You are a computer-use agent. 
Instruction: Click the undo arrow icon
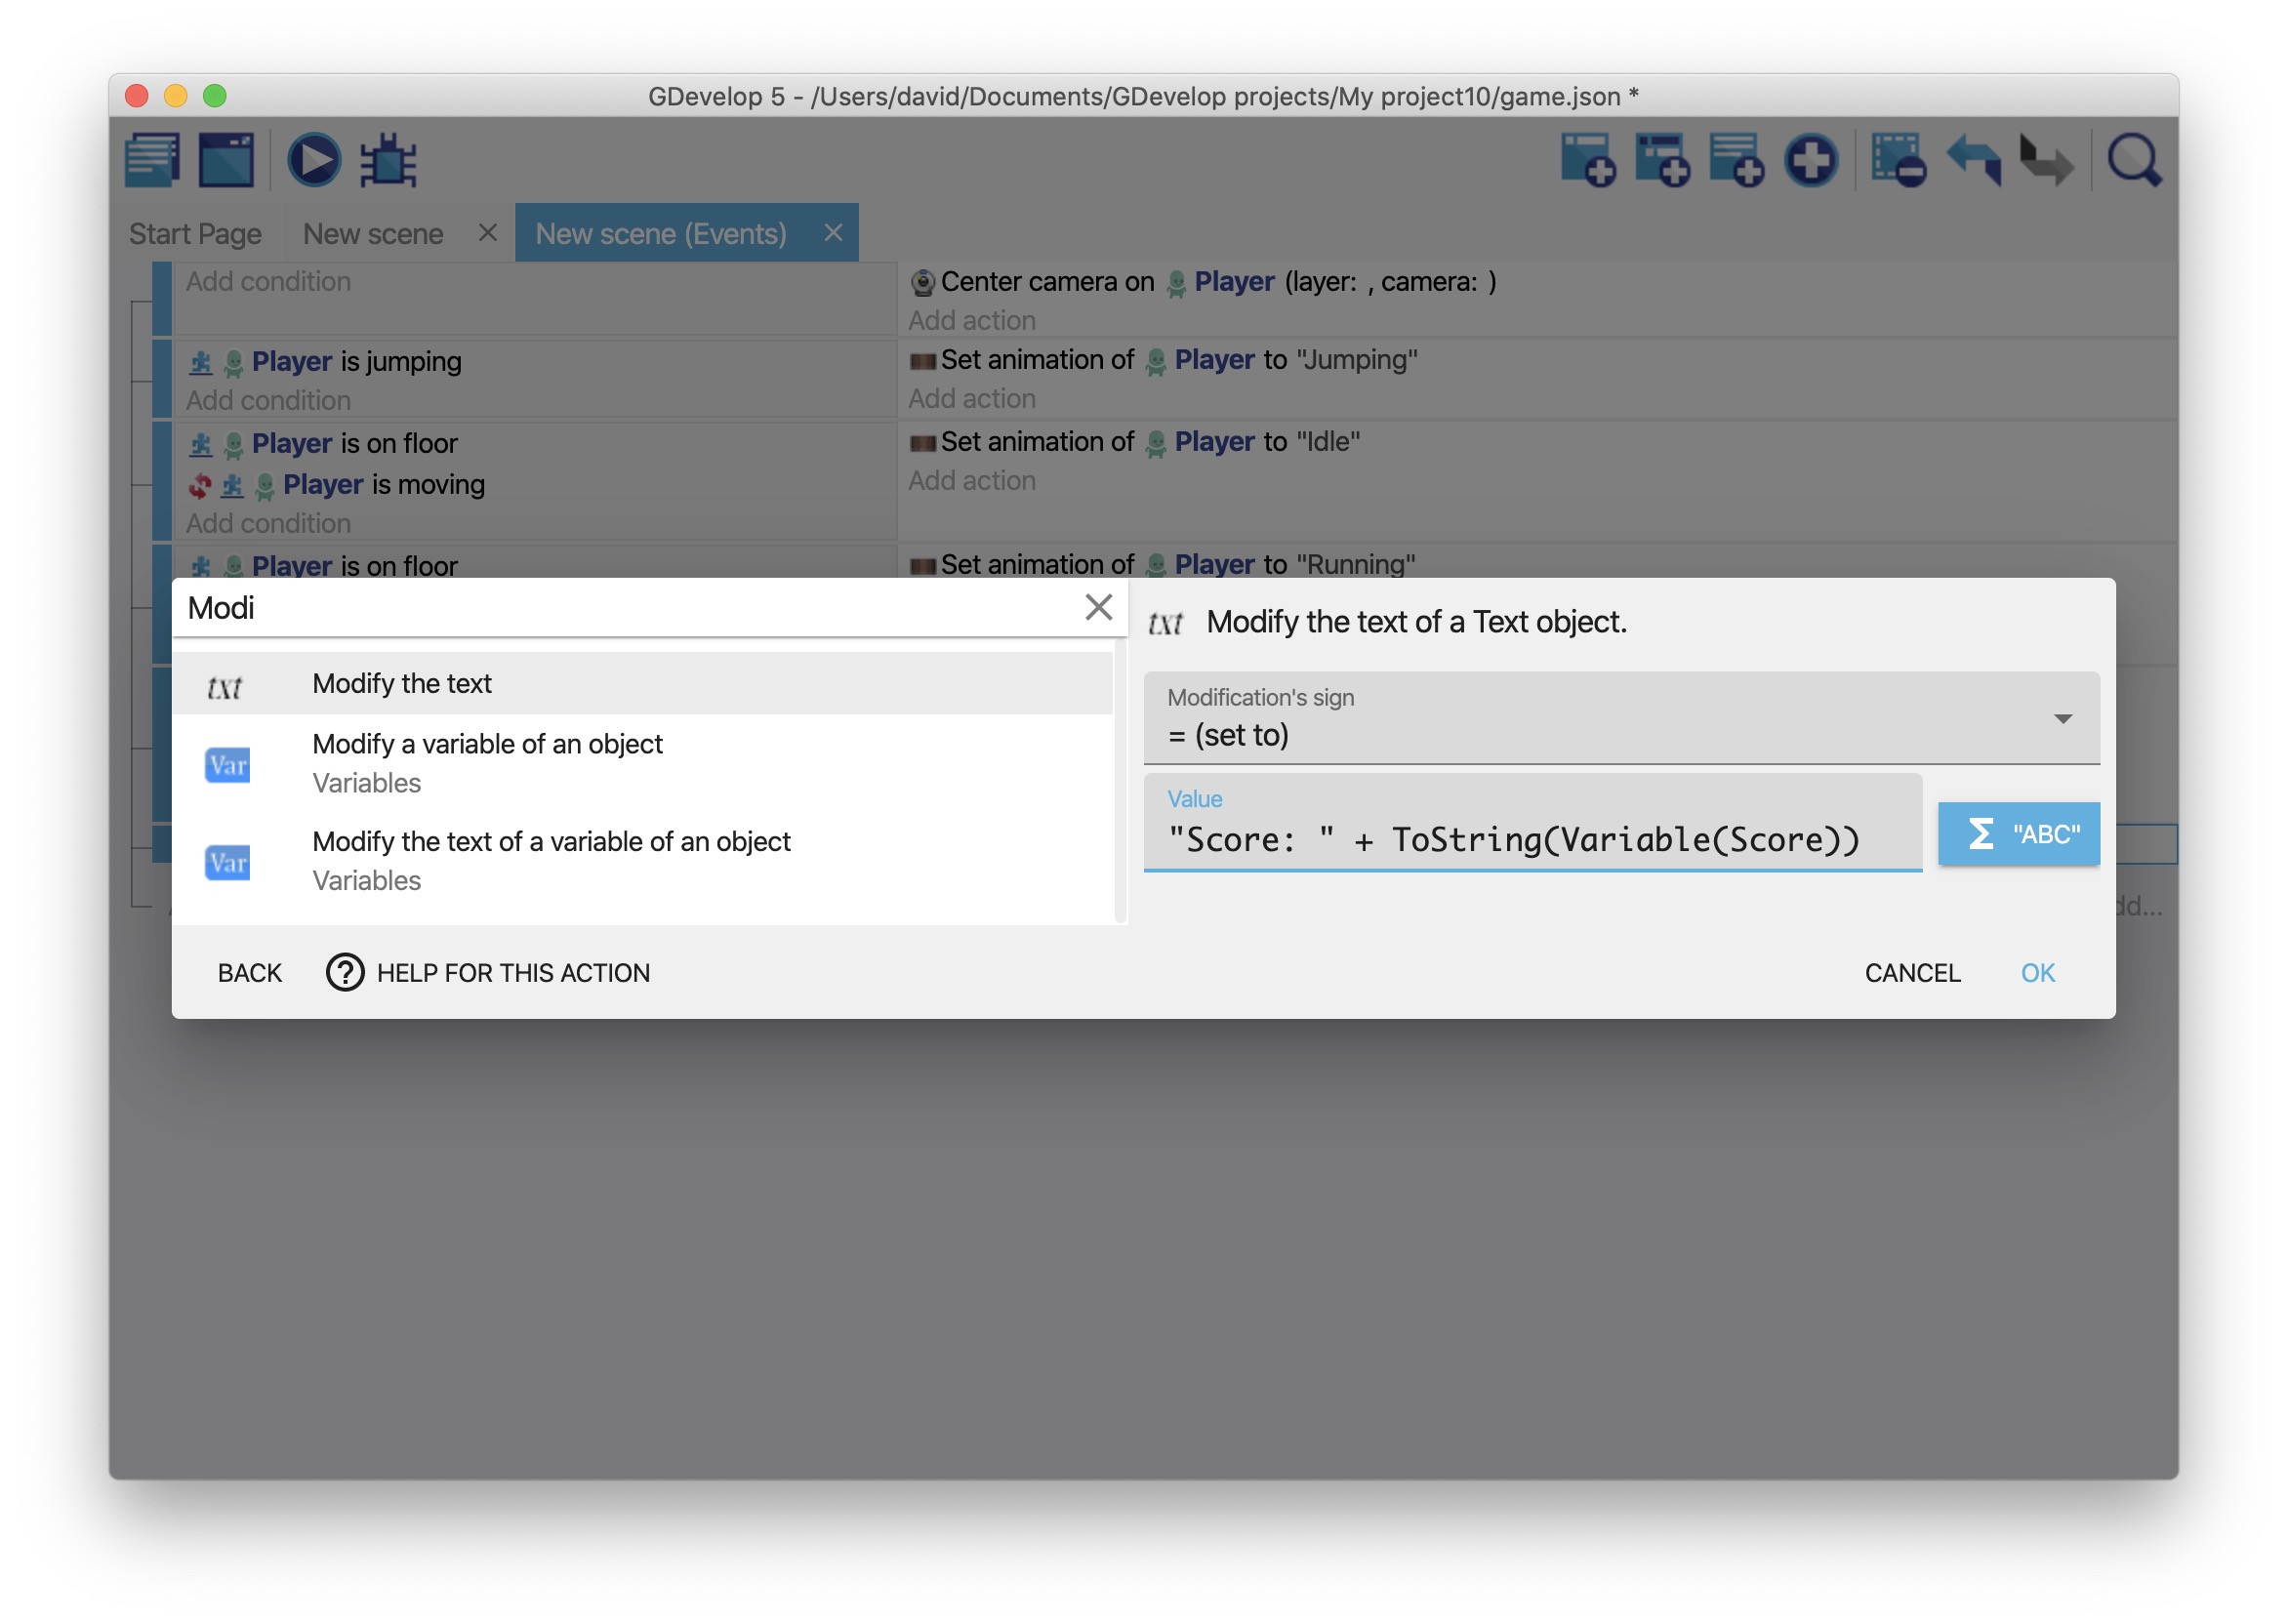[x=1974, y=160]
